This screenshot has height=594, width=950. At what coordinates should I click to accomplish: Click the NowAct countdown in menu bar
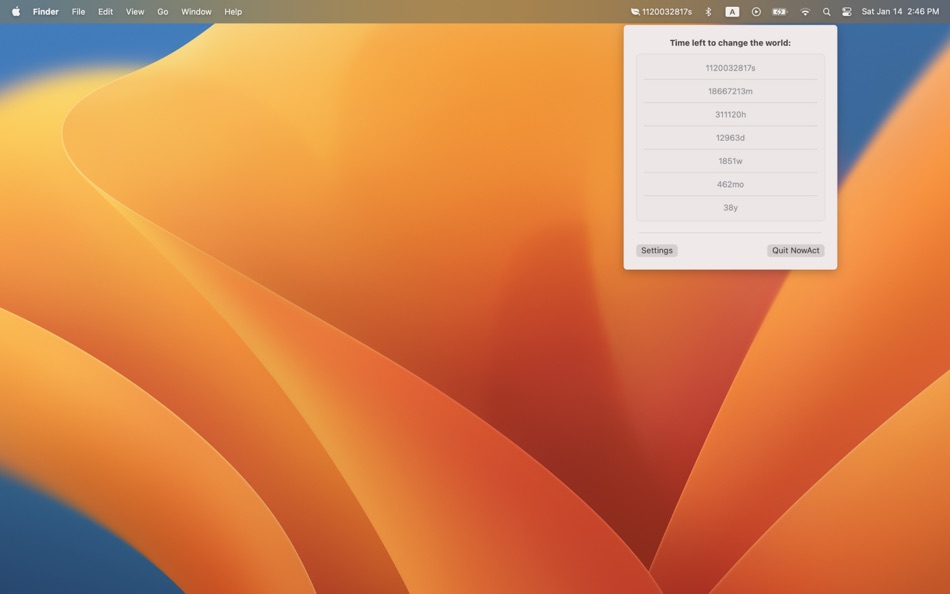(x=661, y=12)
